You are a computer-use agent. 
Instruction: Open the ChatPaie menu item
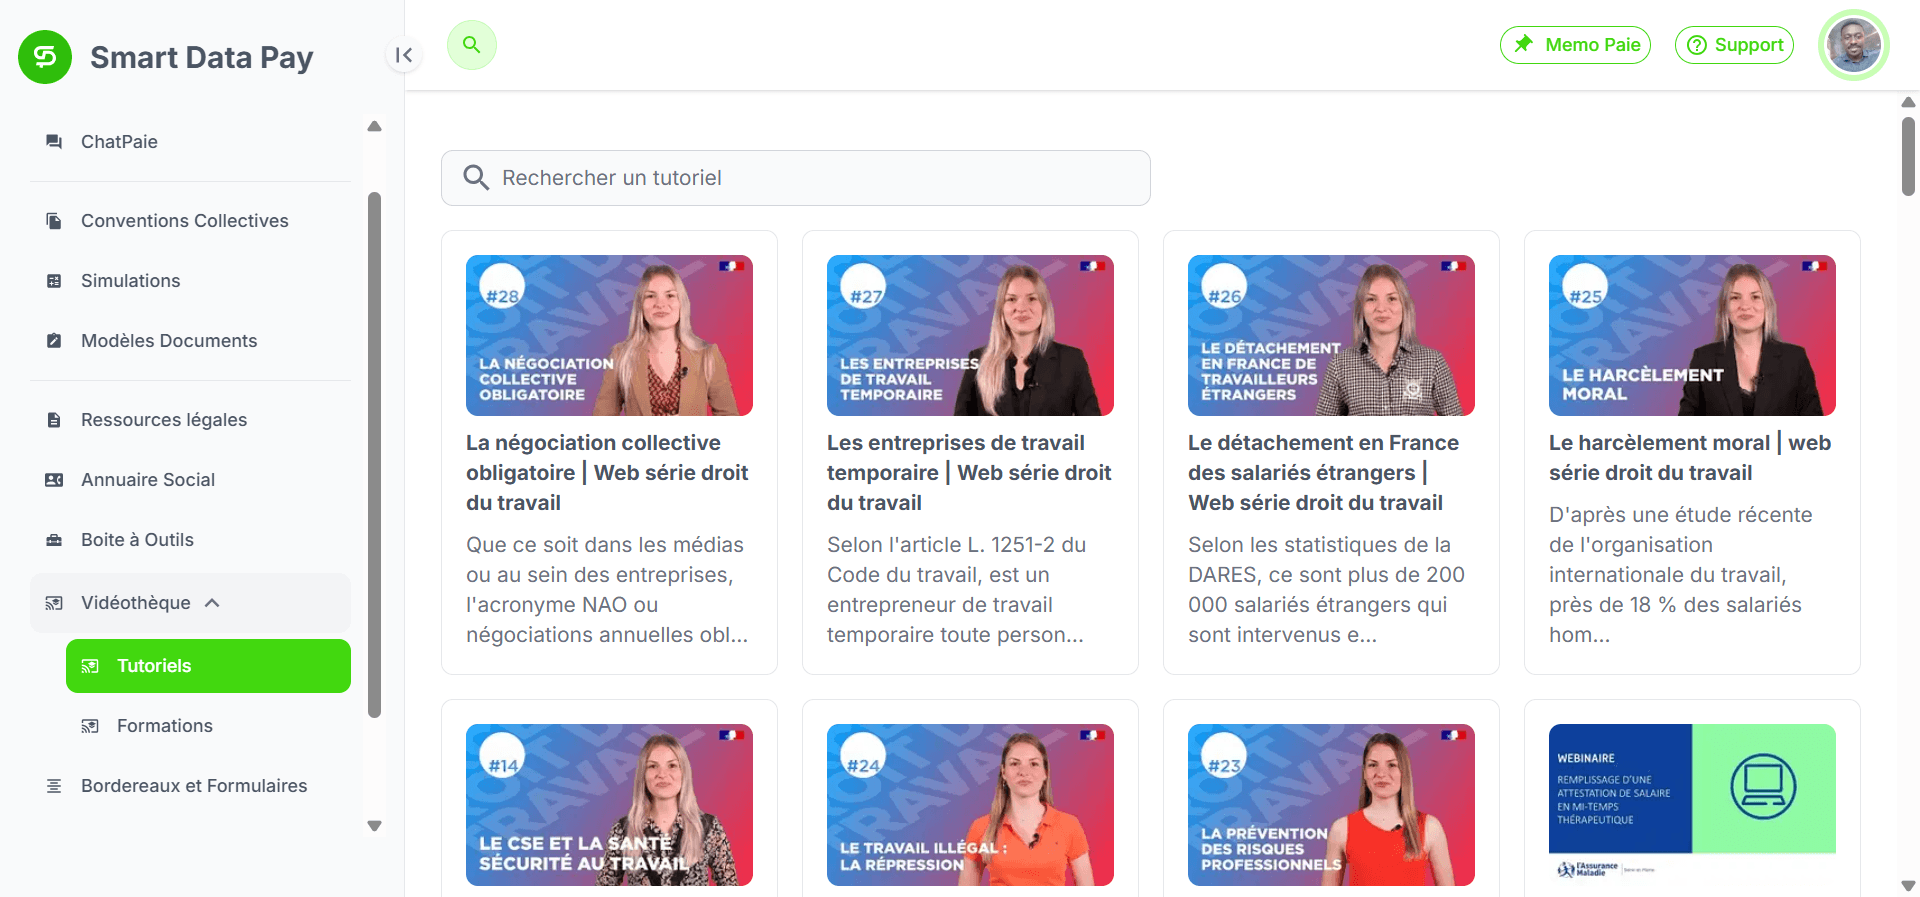[x=190, y=142]
